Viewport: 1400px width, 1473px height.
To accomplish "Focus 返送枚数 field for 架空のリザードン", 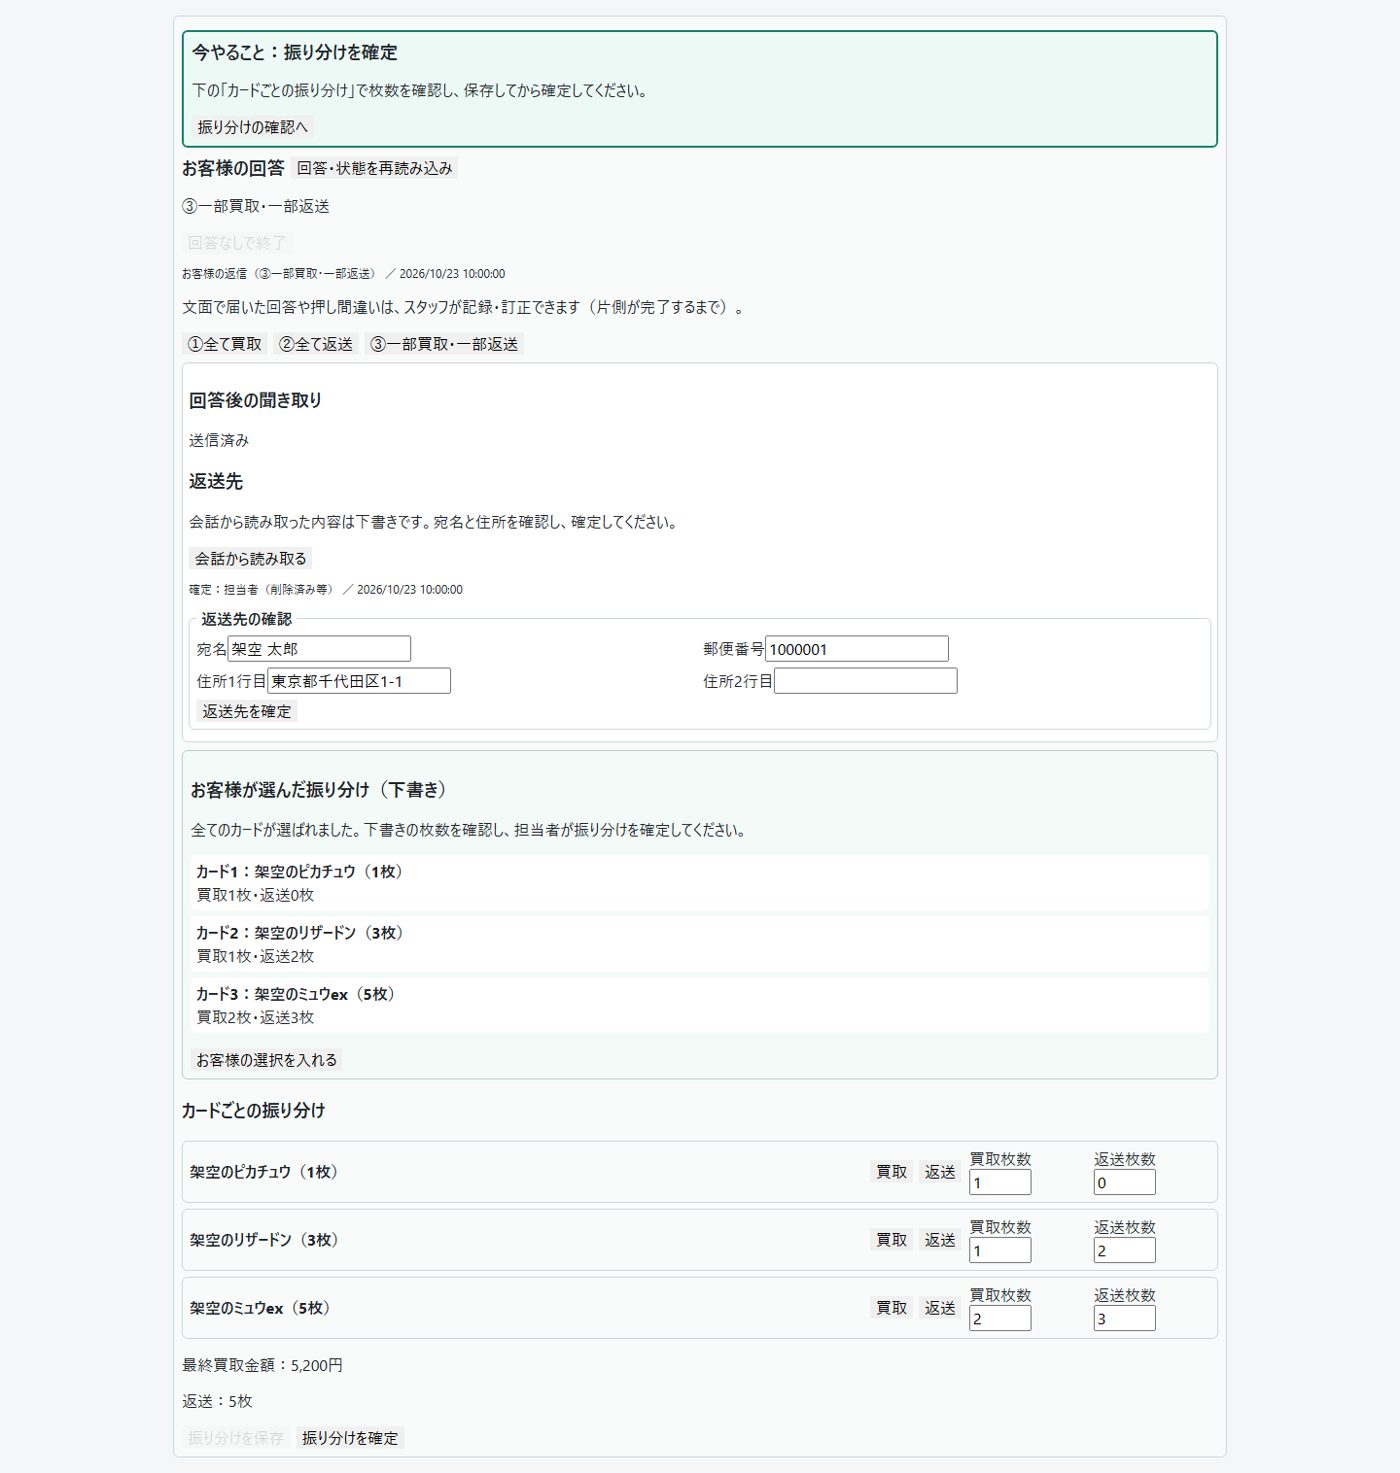I will pyautogui.click(x=1125, y=1250).
